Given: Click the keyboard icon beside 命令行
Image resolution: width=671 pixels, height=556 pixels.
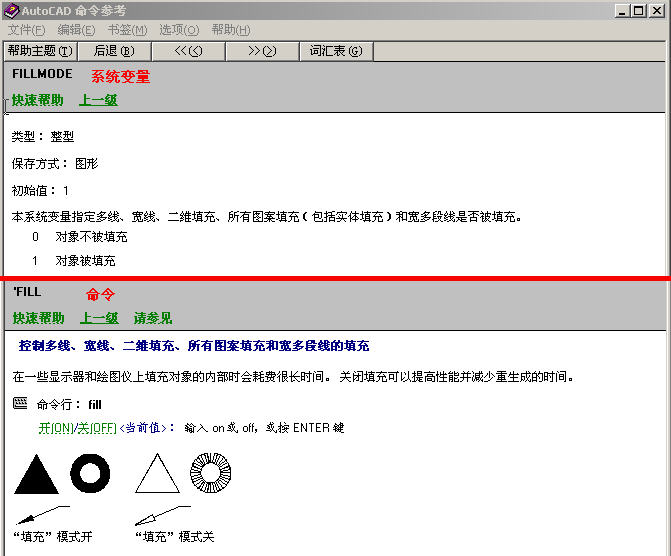Looking at the screenshot, I should coord(21,404).
